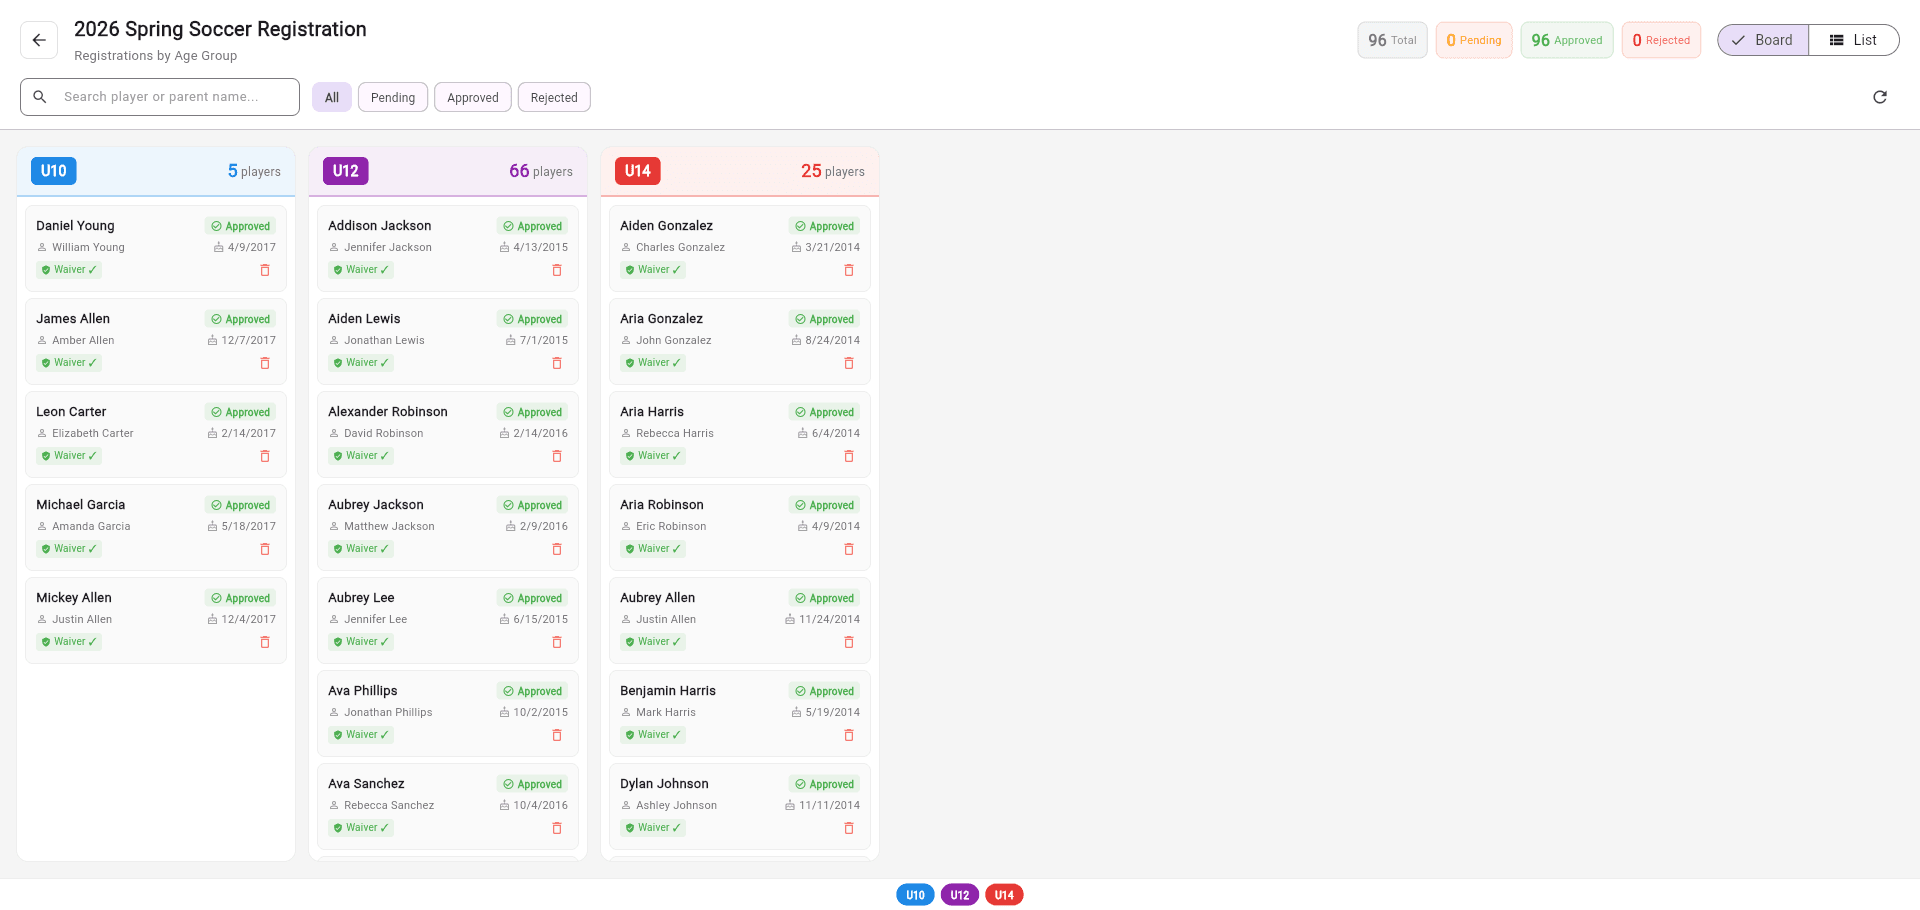Jump to U10 column via bottom chip
Screen dimensions: 1920x910
click(915, 895)
